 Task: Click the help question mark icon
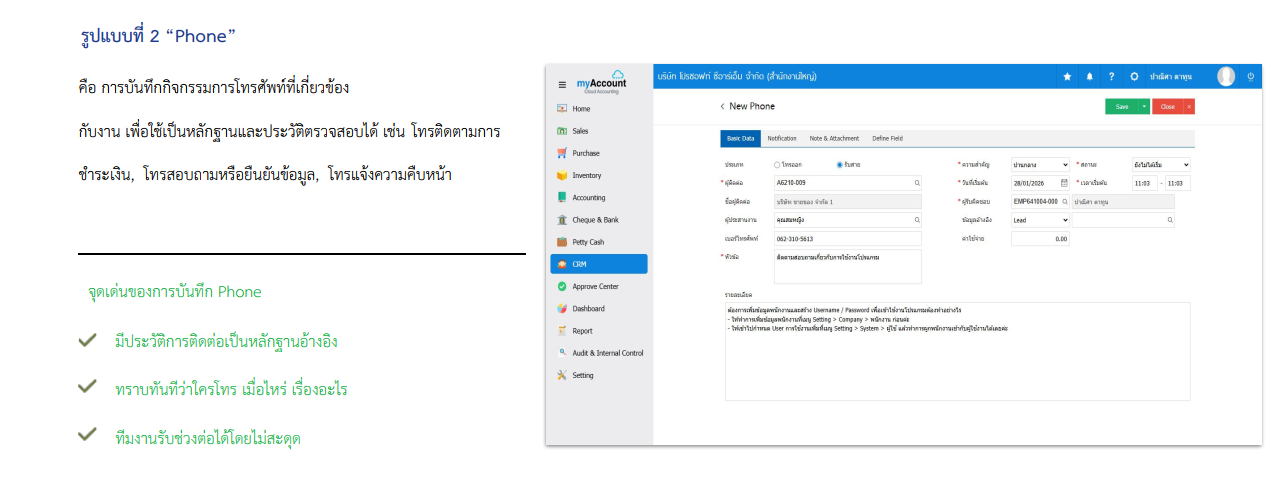pyautogui.click(x=1111, y=76)
